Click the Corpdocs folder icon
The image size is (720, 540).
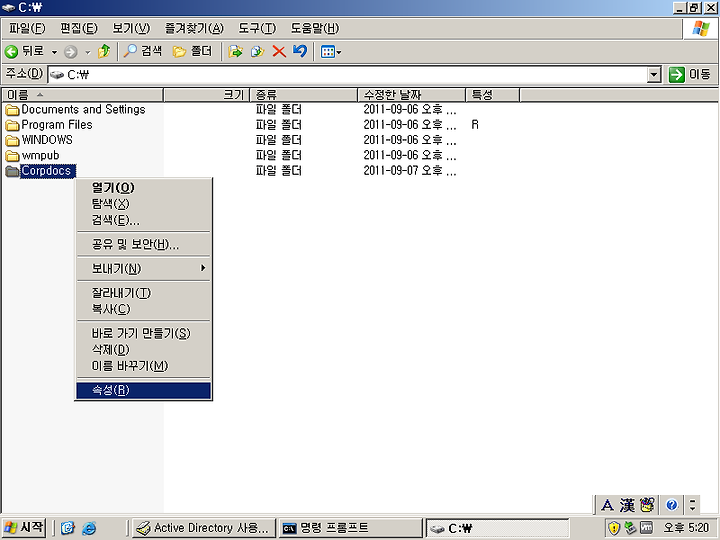click(12, 171)
